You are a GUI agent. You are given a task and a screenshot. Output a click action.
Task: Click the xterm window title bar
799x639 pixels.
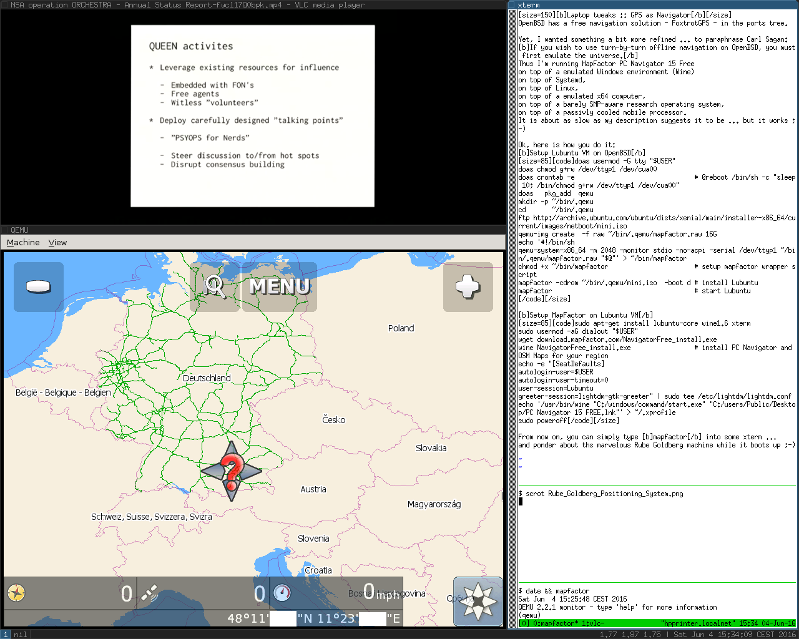coord(653,5)
